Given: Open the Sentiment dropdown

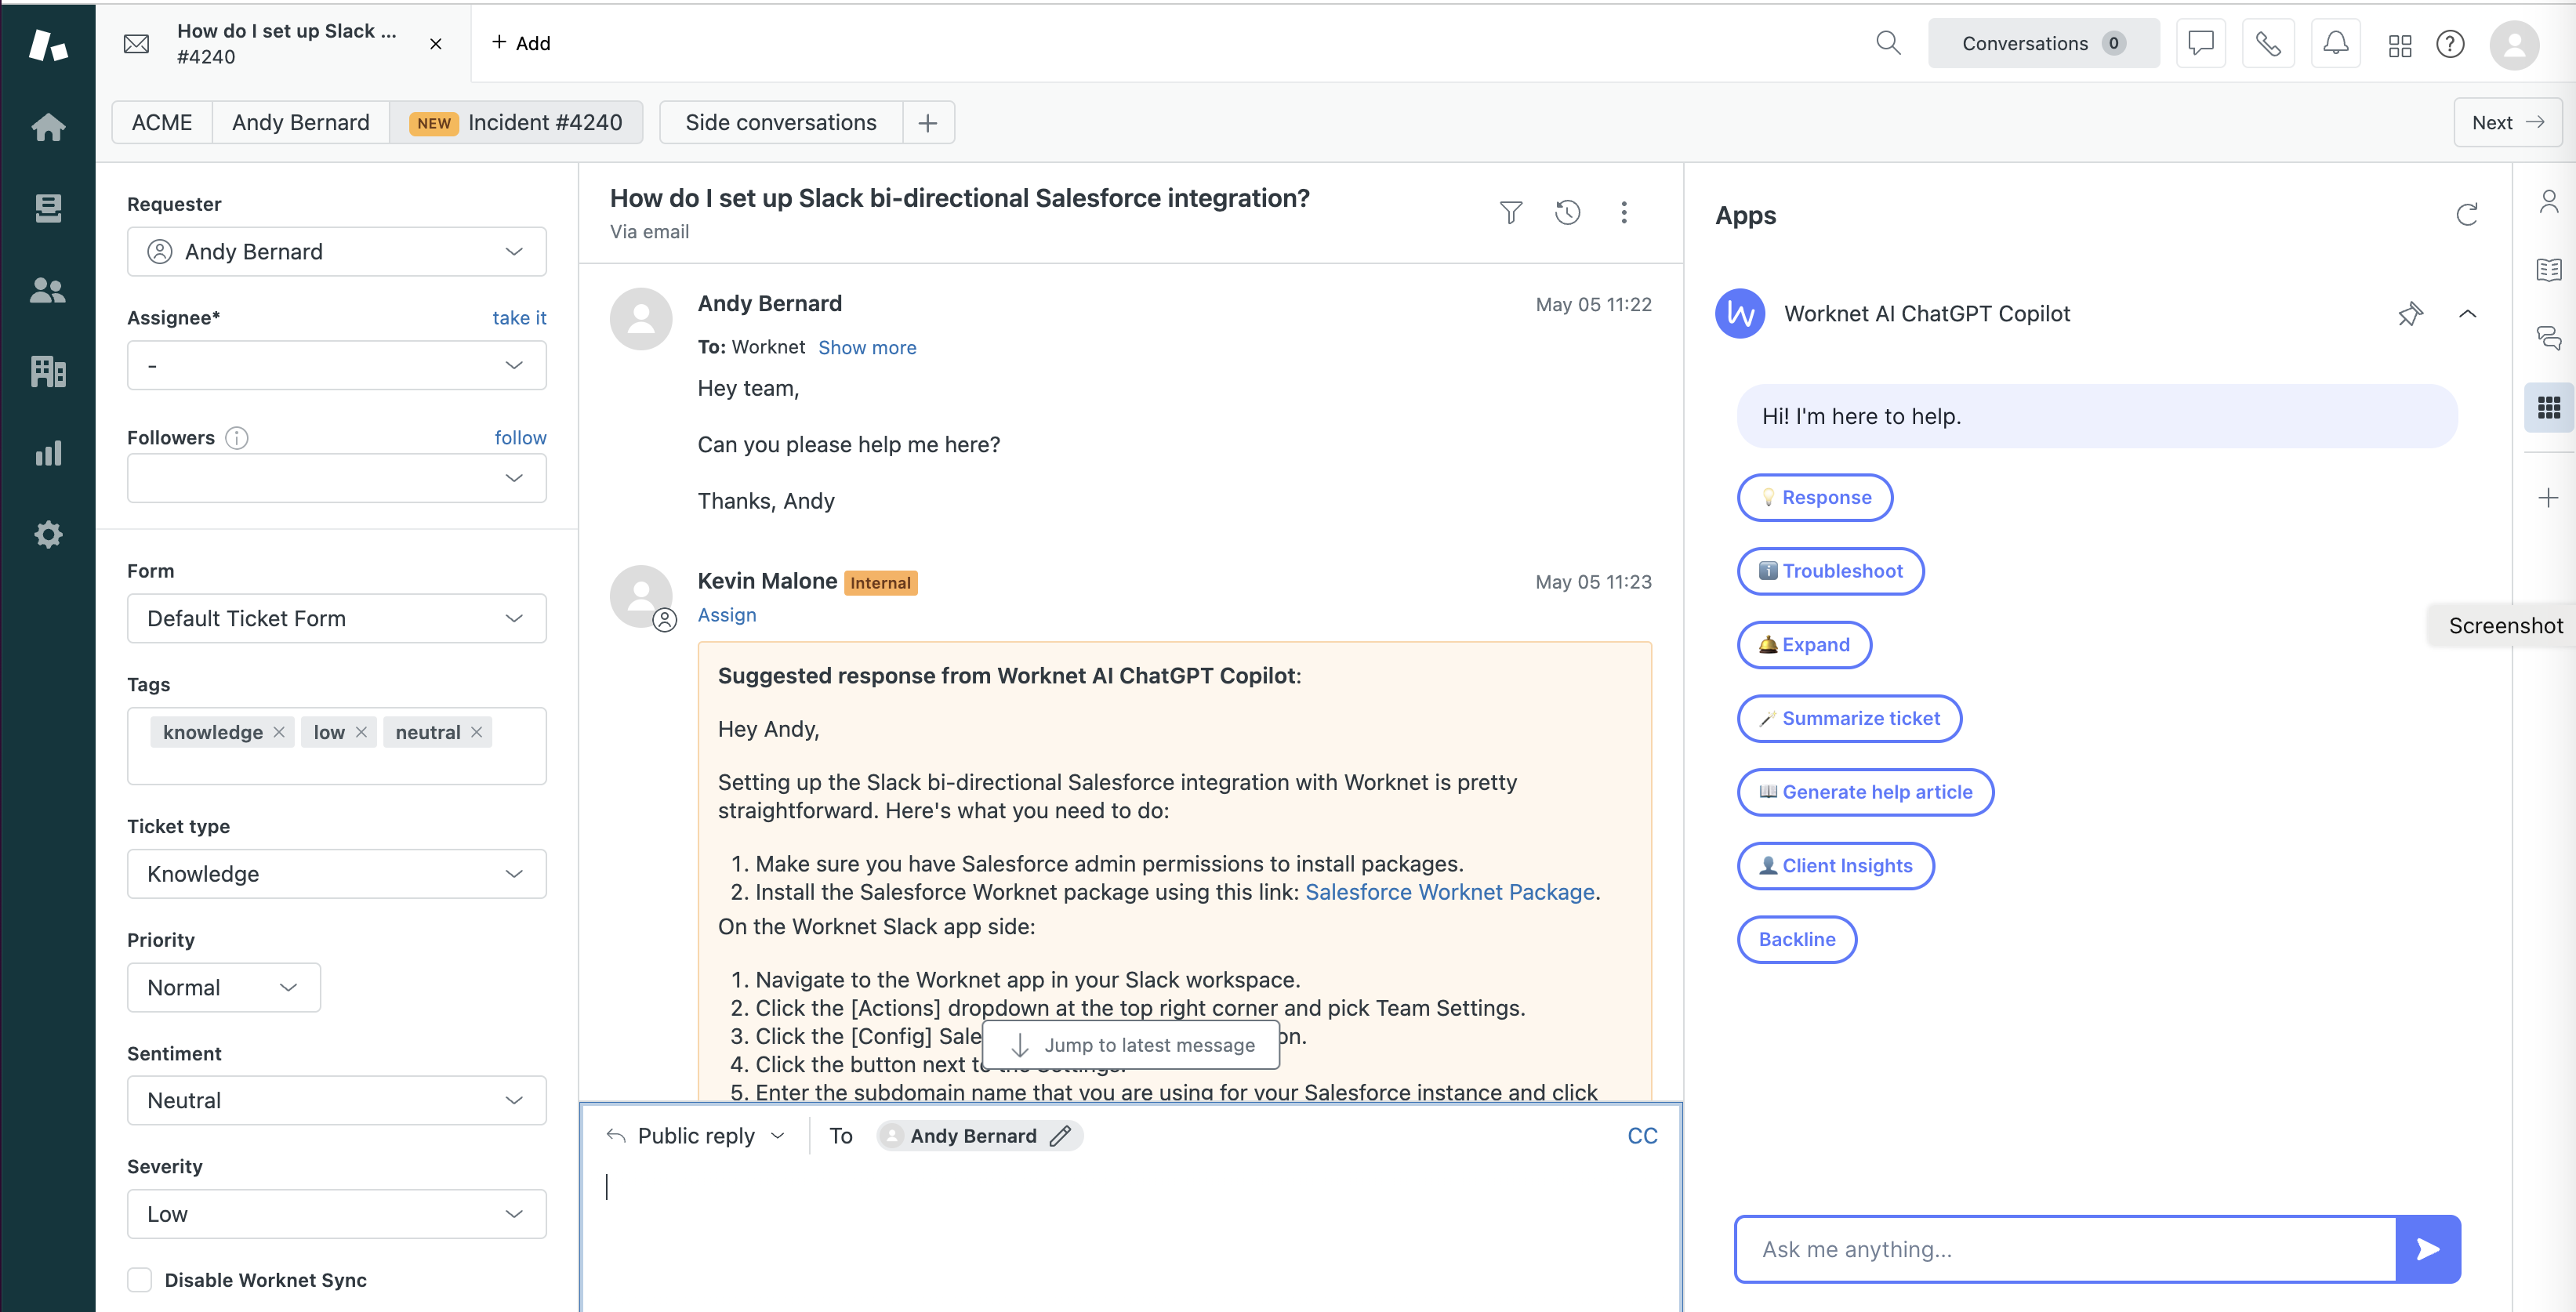Looking at the screenshot, I should tap(336, 1101).
